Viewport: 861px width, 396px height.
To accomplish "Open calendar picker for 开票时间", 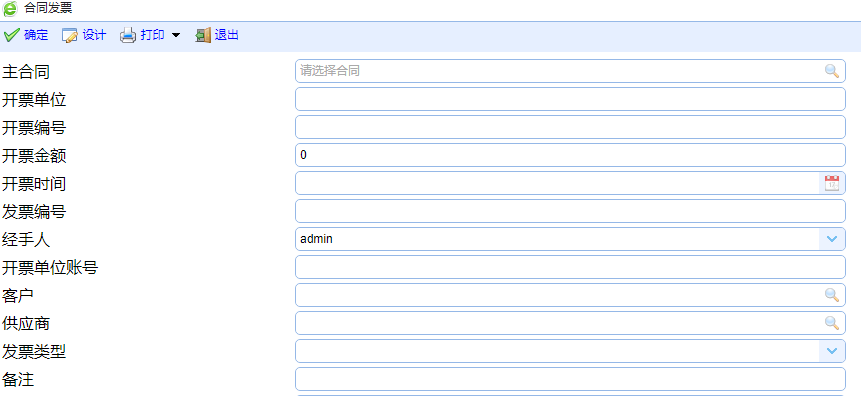I will [x=832, y=183].
